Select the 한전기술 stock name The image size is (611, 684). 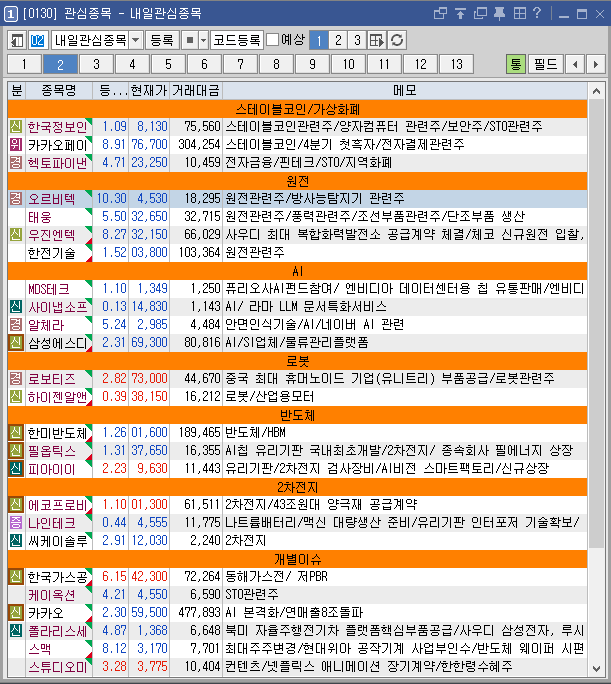tap(51, 253)
